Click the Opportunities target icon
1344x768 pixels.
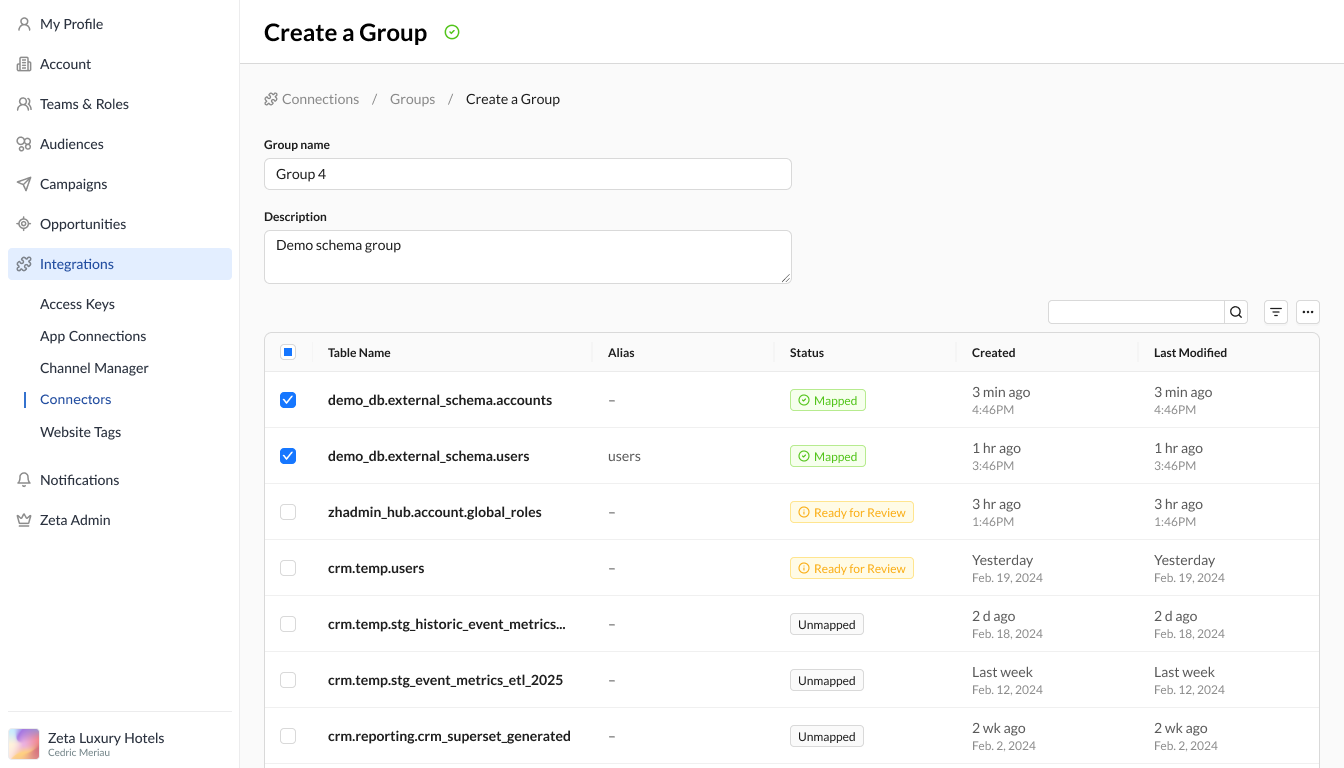point(24,224)
